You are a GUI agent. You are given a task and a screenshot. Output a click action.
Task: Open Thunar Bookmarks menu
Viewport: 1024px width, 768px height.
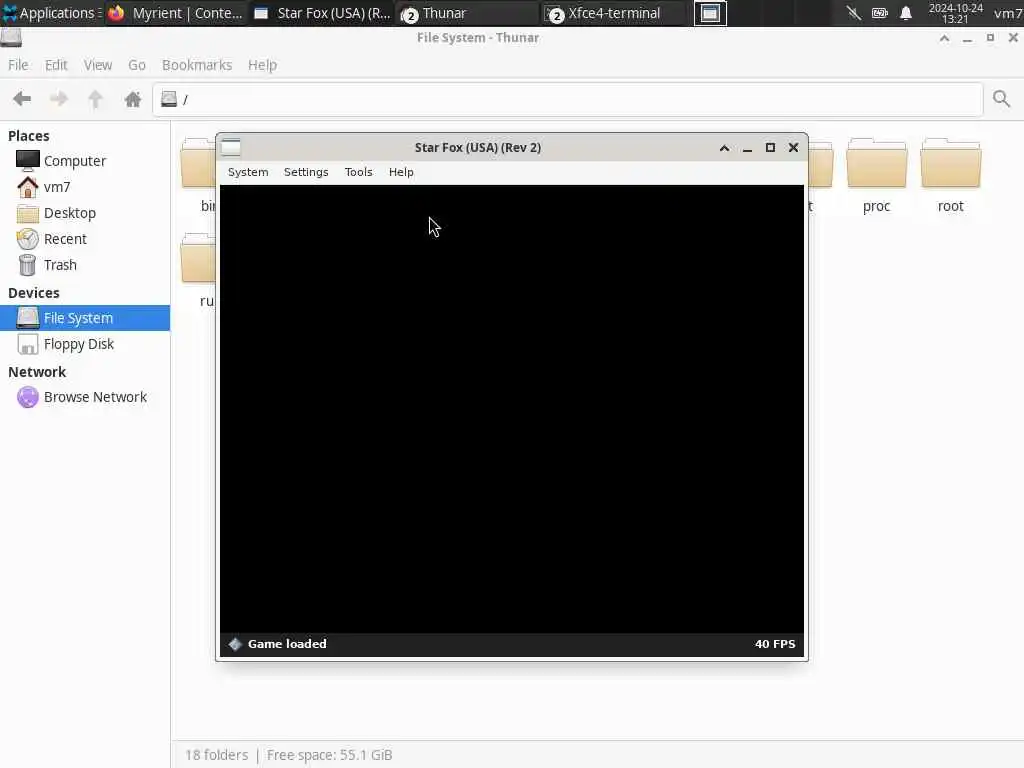click(197, 65)
